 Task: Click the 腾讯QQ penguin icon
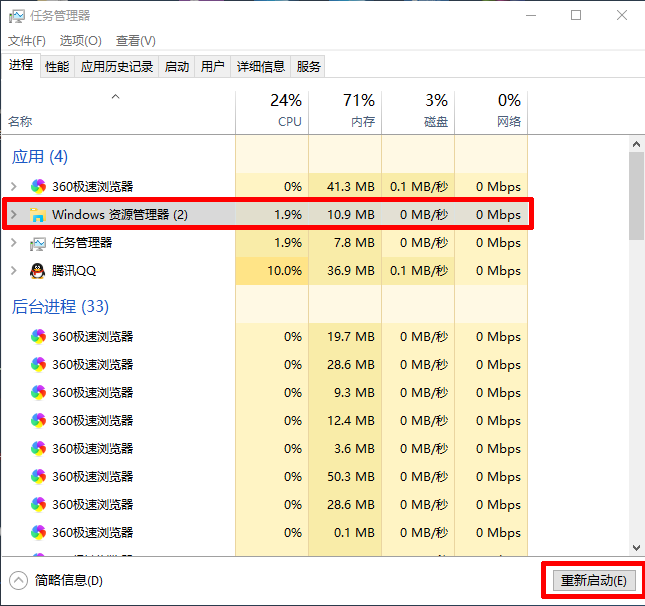click(x=38, y=270)
